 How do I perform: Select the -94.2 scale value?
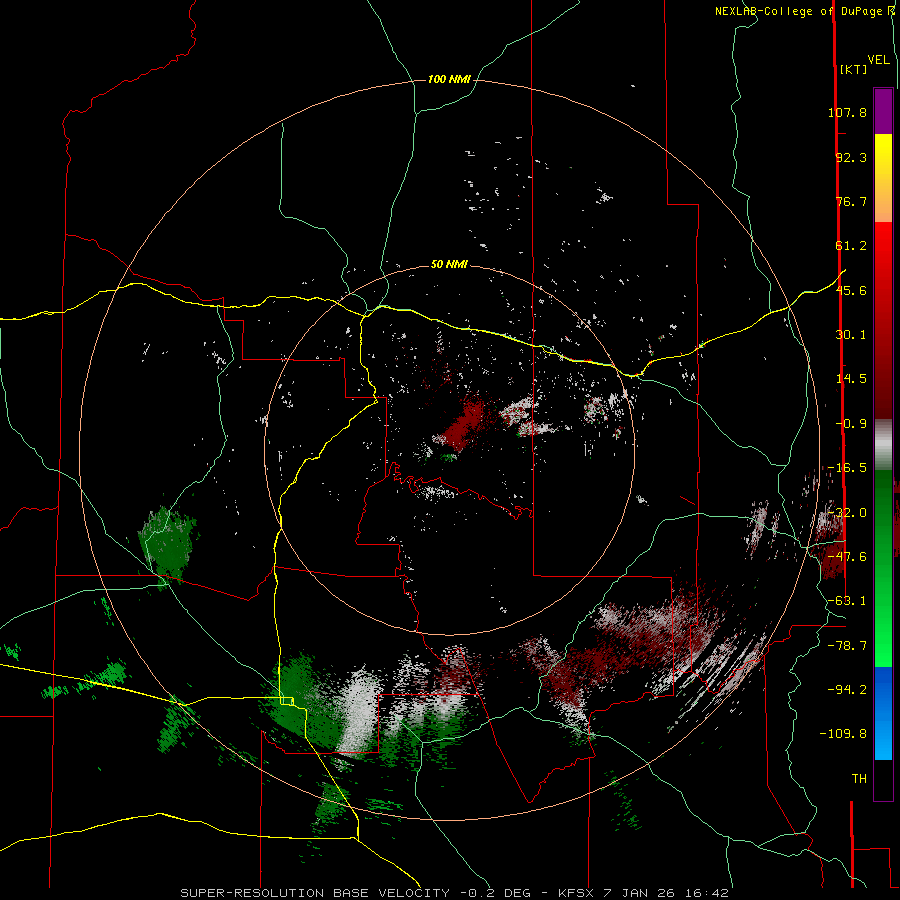tap(847, 689)
